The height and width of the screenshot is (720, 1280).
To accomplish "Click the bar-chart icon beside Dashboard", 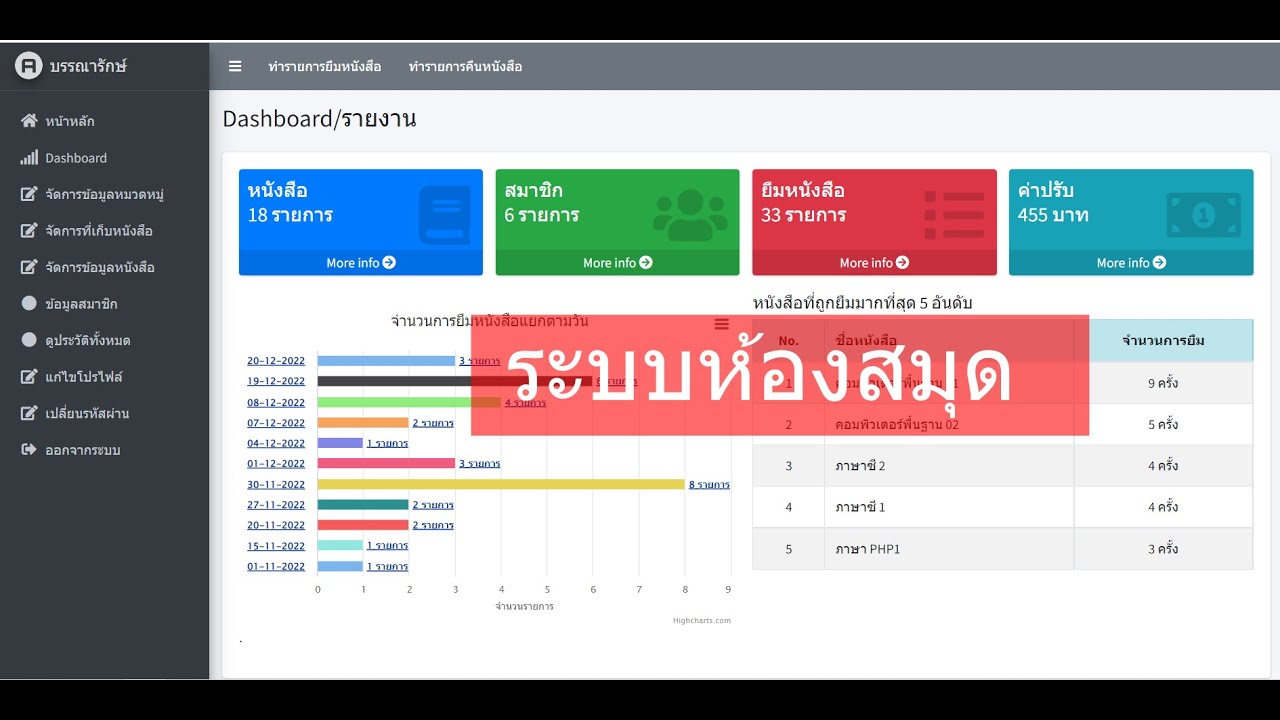I will click(29, 158).
